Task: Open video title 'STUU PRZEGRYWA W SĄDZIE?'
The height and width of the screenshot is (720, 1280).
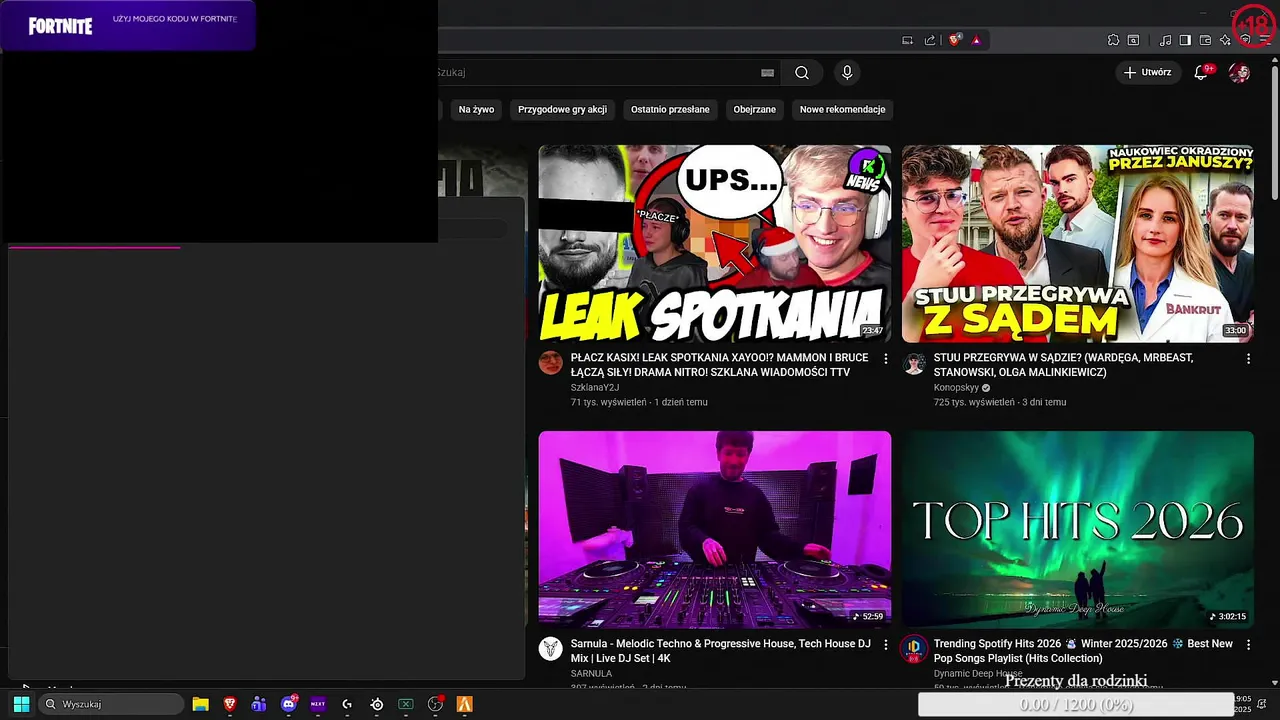Action: tap(1063, 365)
